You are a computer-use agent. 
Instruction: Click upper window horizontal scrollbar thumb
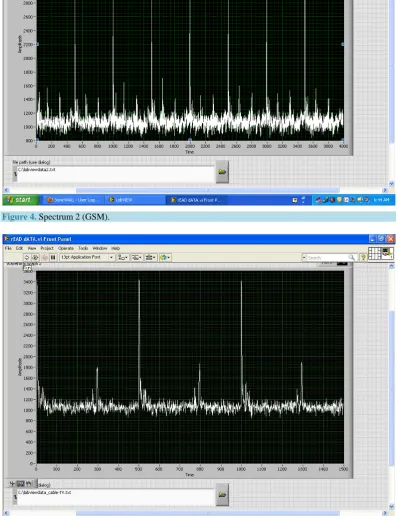(208, 190)
